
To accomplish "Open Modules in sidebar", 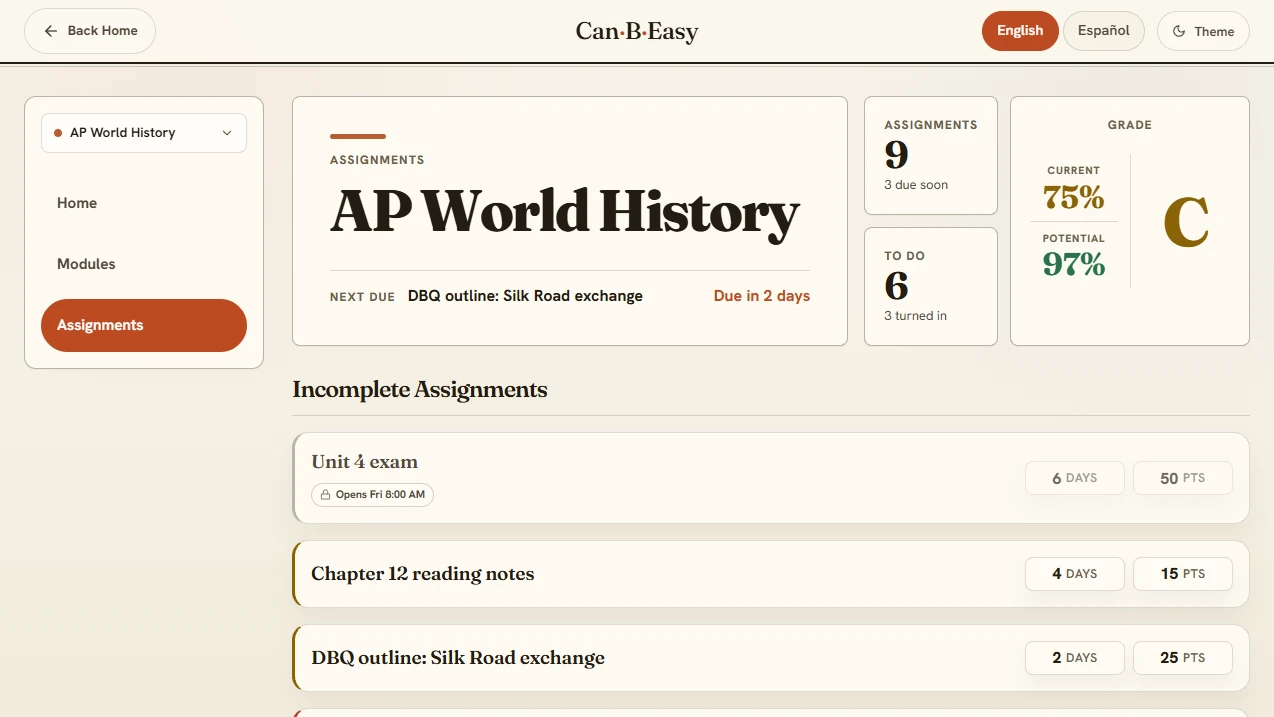I will [x=144, y=264].
